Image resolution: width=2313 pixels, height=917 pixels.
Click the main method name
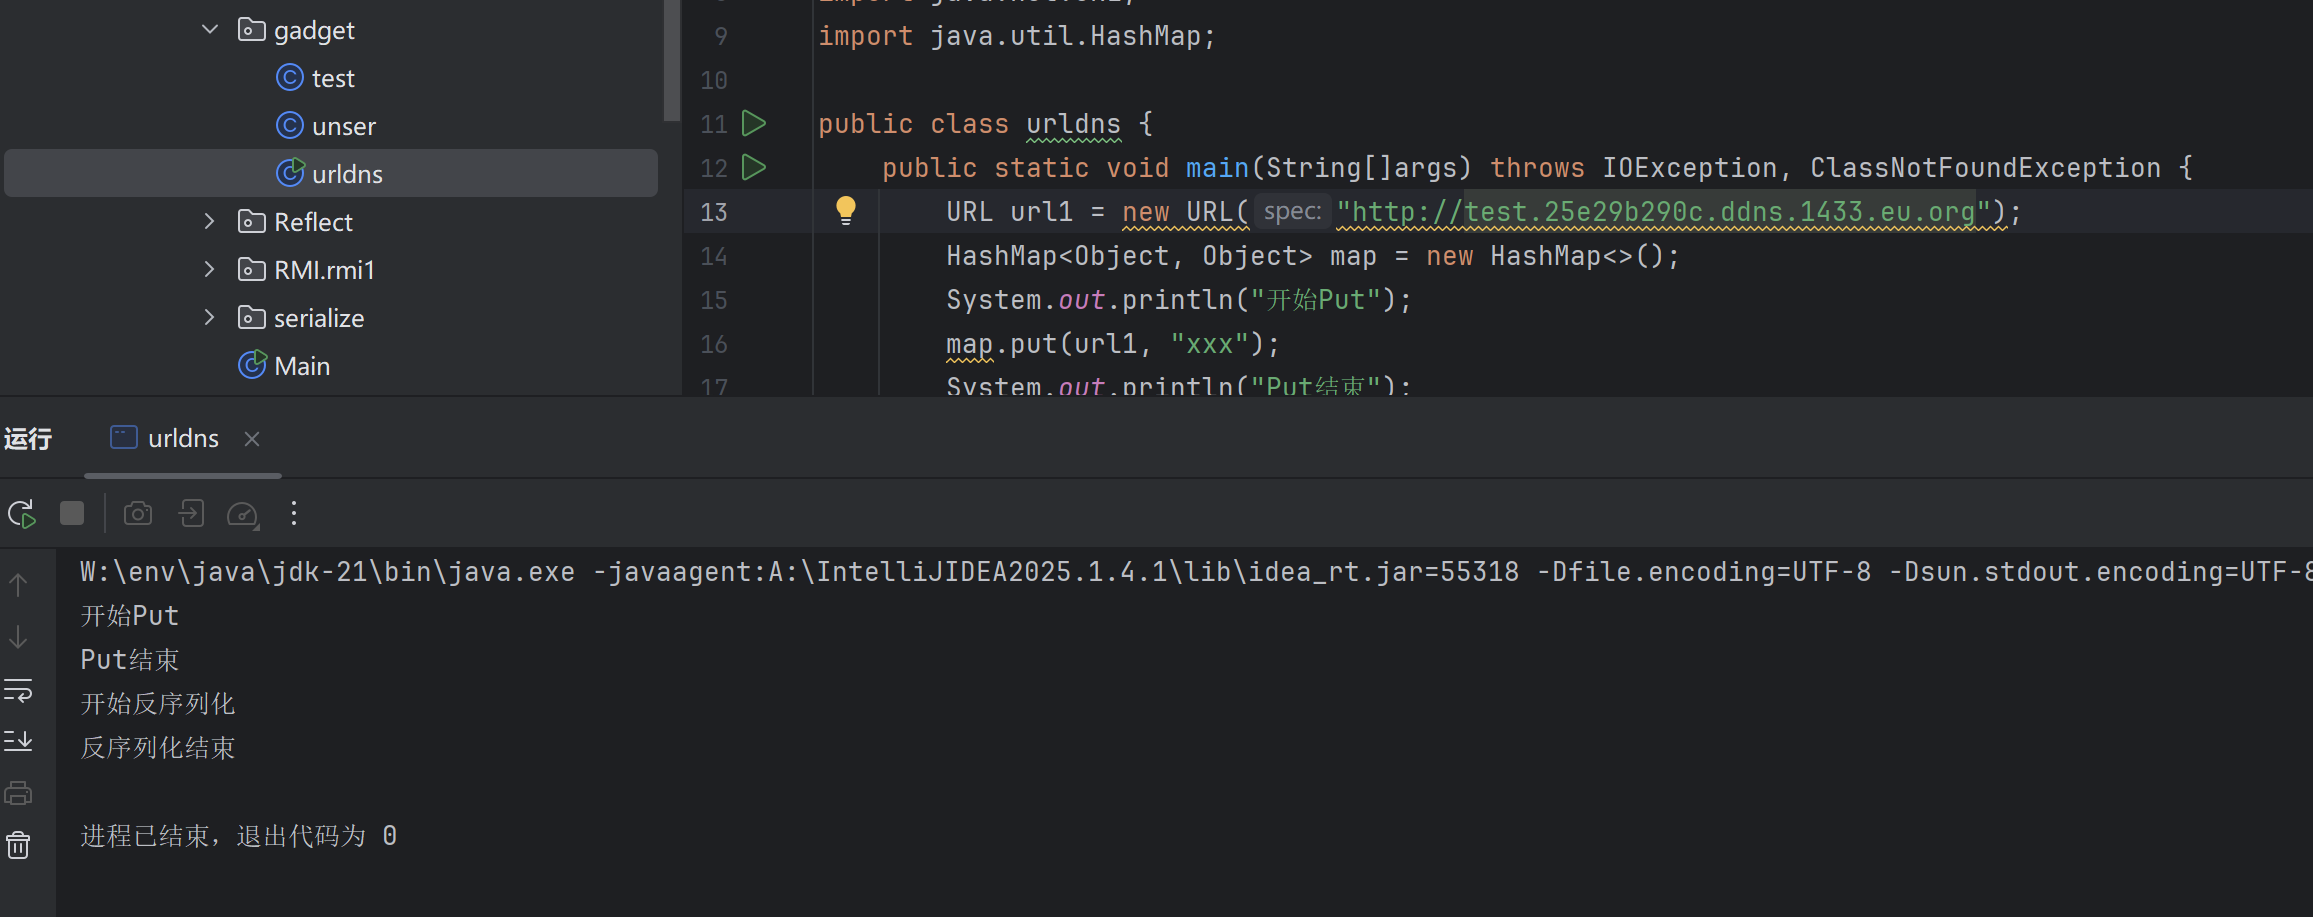coord(1217,168)
